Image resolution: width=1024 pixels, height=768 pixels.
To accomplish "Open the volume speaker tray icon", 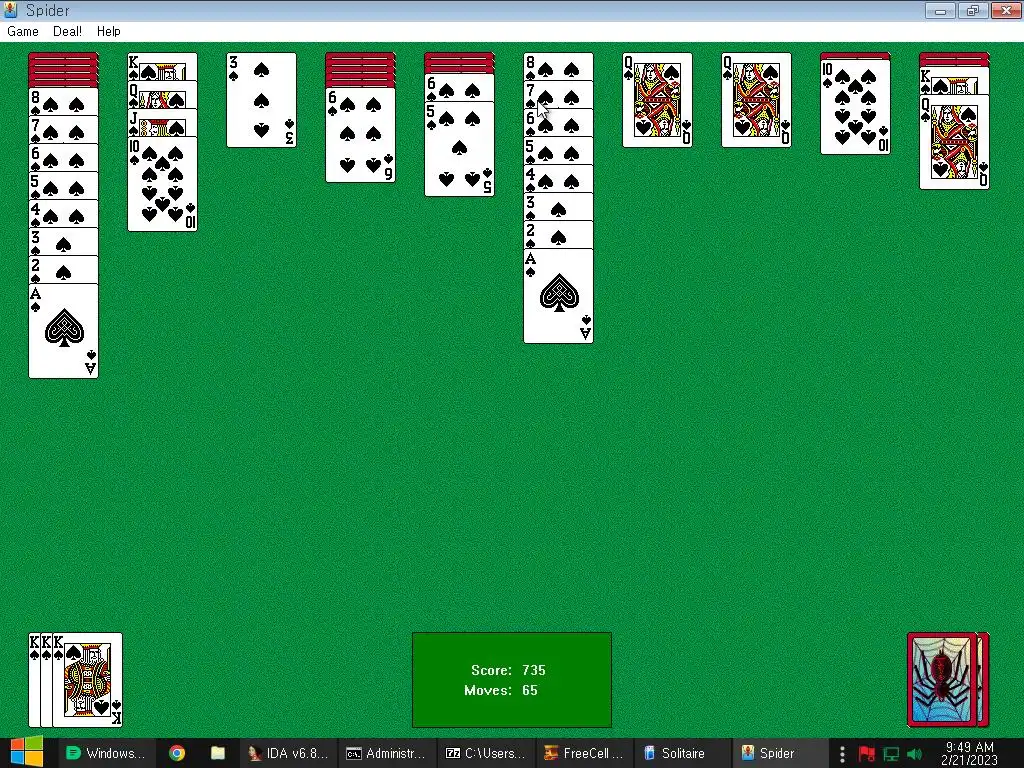I will tap(915, 754).
